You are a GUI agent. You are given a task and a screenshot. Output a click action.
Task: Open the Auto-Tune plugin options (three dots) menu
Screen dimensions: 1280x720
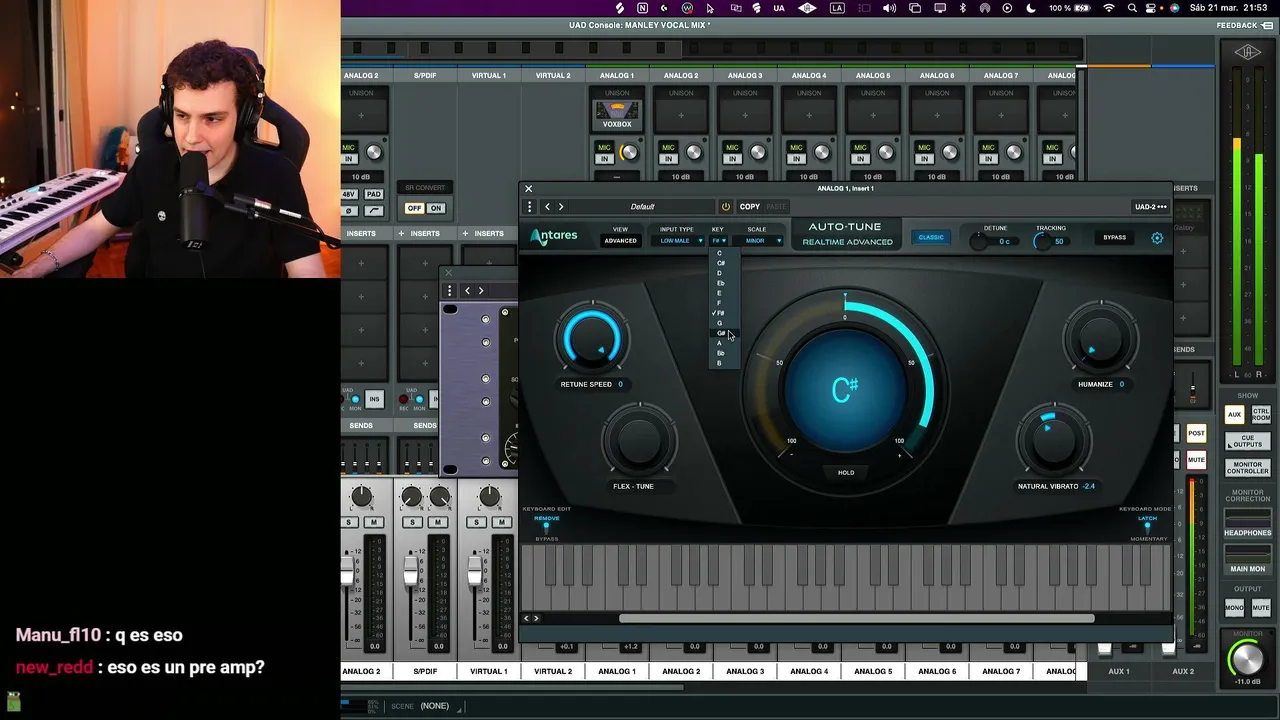[530, 207]
